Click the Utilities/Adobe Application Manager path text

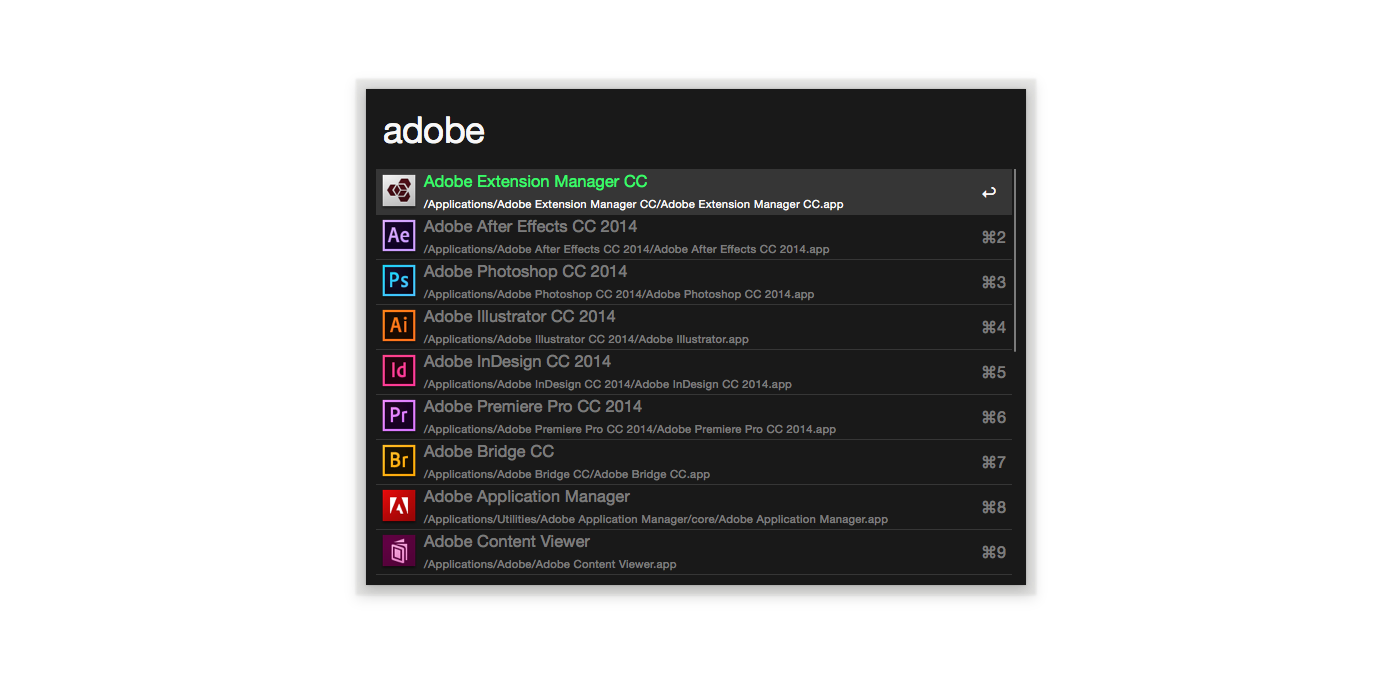656,519
